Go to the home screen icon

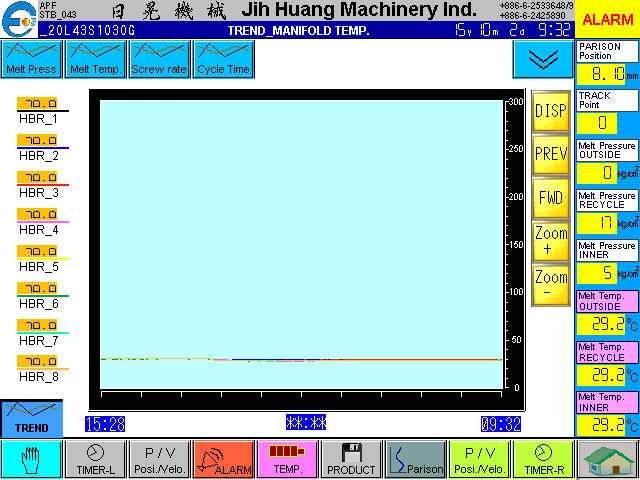click(x=607, y=459)
